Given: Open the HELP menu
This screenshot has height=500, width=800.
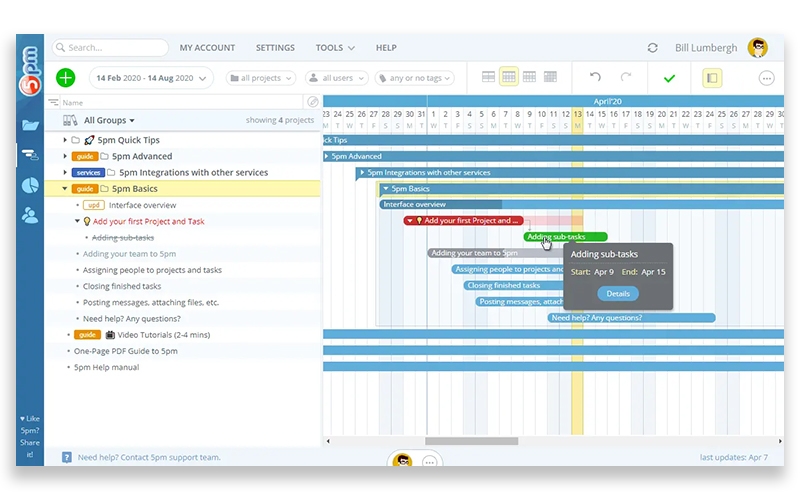Looking at the screenshot, I should (386, 47).
